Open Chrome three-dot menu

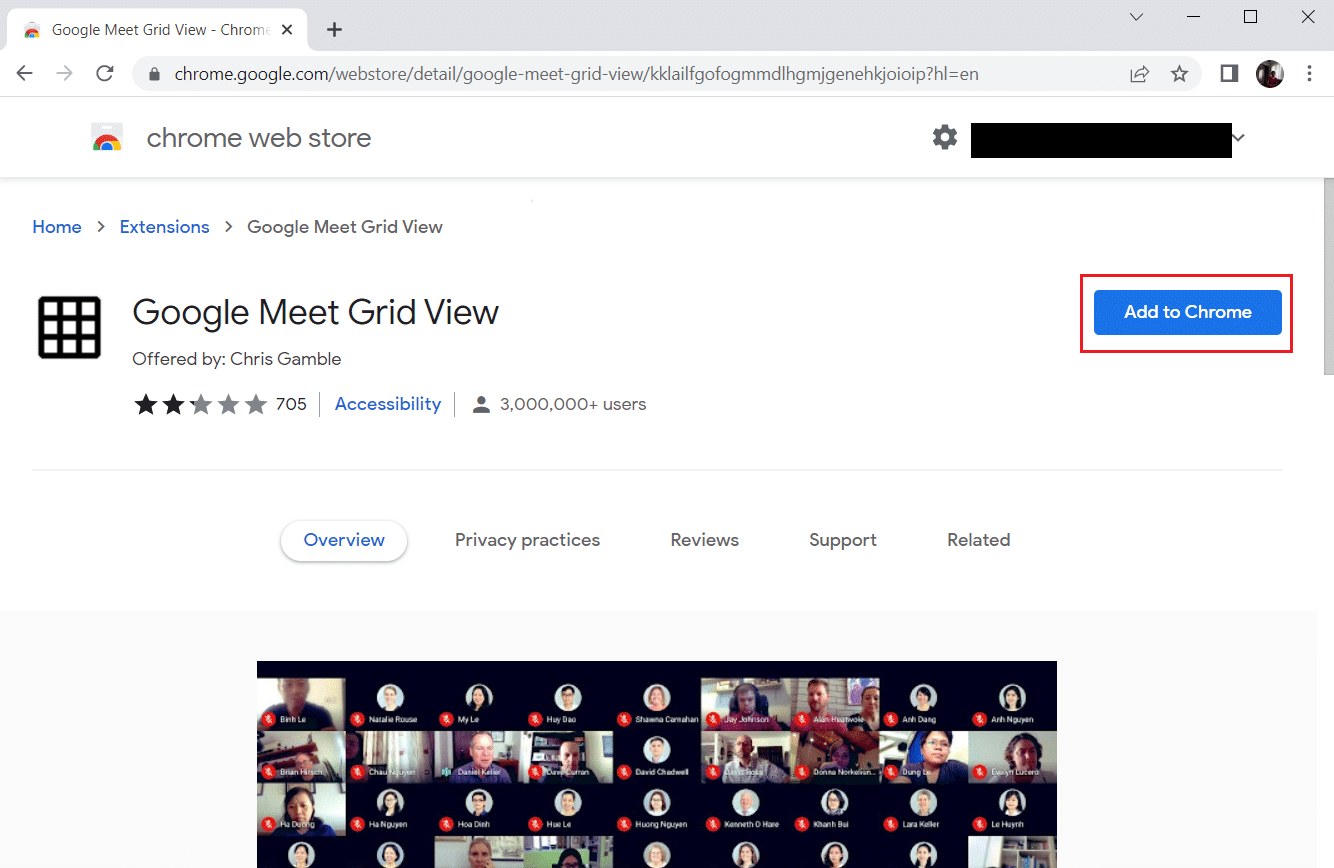pyautogui.click(x=1310, y=73)
